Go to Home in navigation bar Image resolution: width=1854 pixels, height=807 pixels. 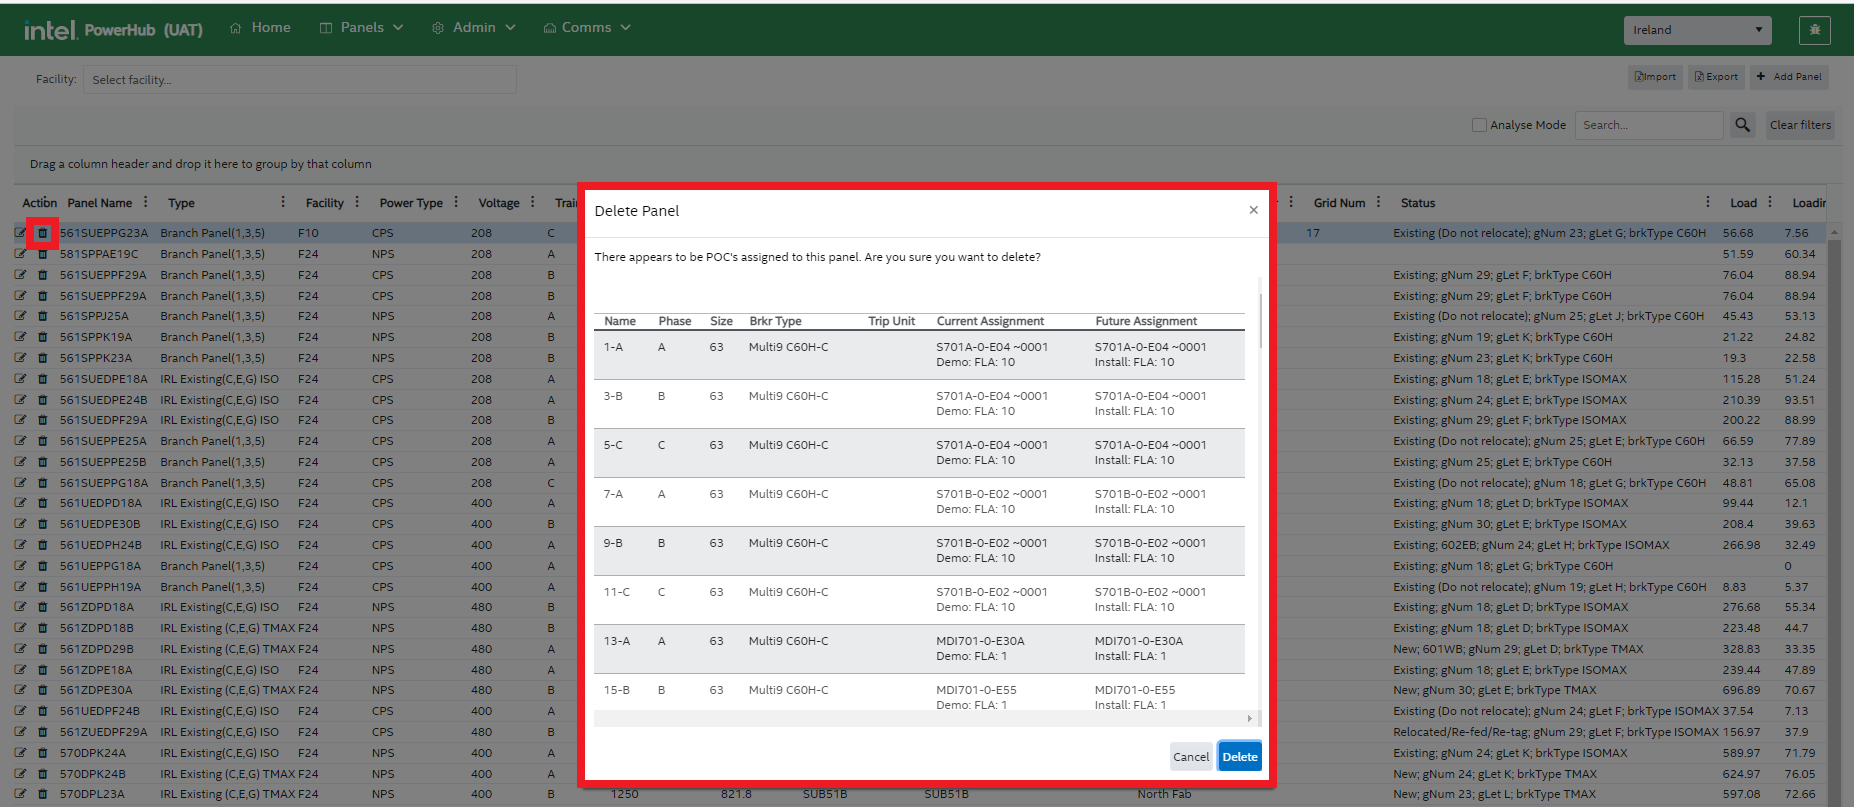[x=260, y=28]
